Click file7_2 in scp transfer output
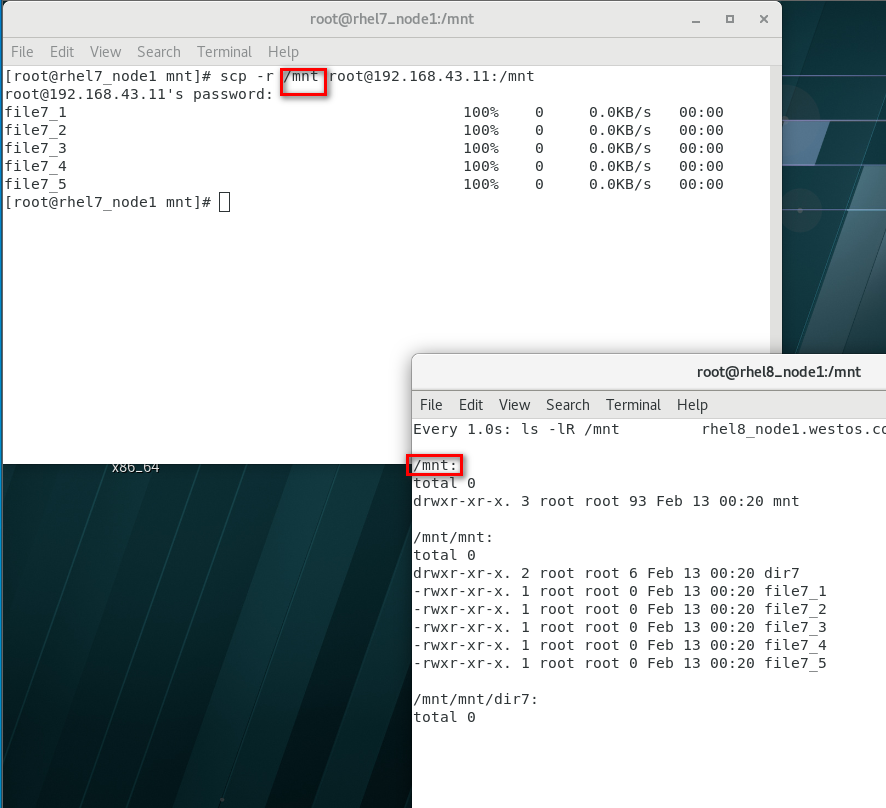Screen dimensions: 886x808 coord(36,131)
